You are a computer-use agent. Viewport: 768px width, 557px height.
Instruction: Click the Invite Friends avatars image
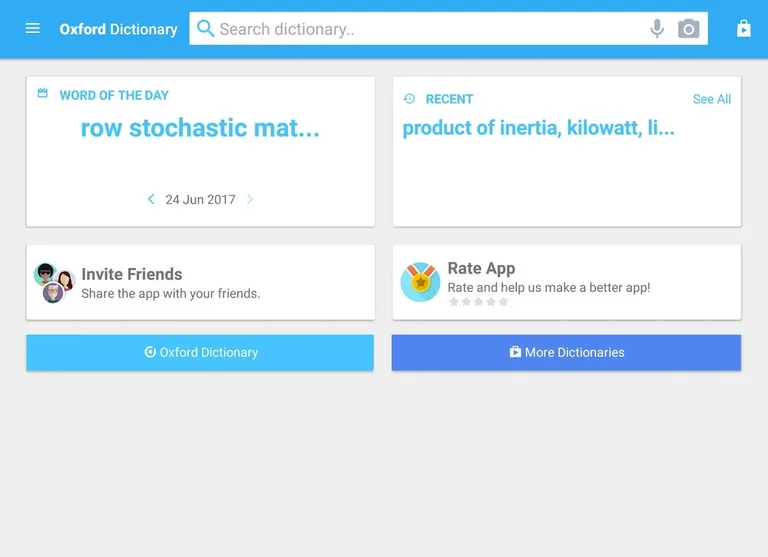pyautogui.click(x=54, y=282)
